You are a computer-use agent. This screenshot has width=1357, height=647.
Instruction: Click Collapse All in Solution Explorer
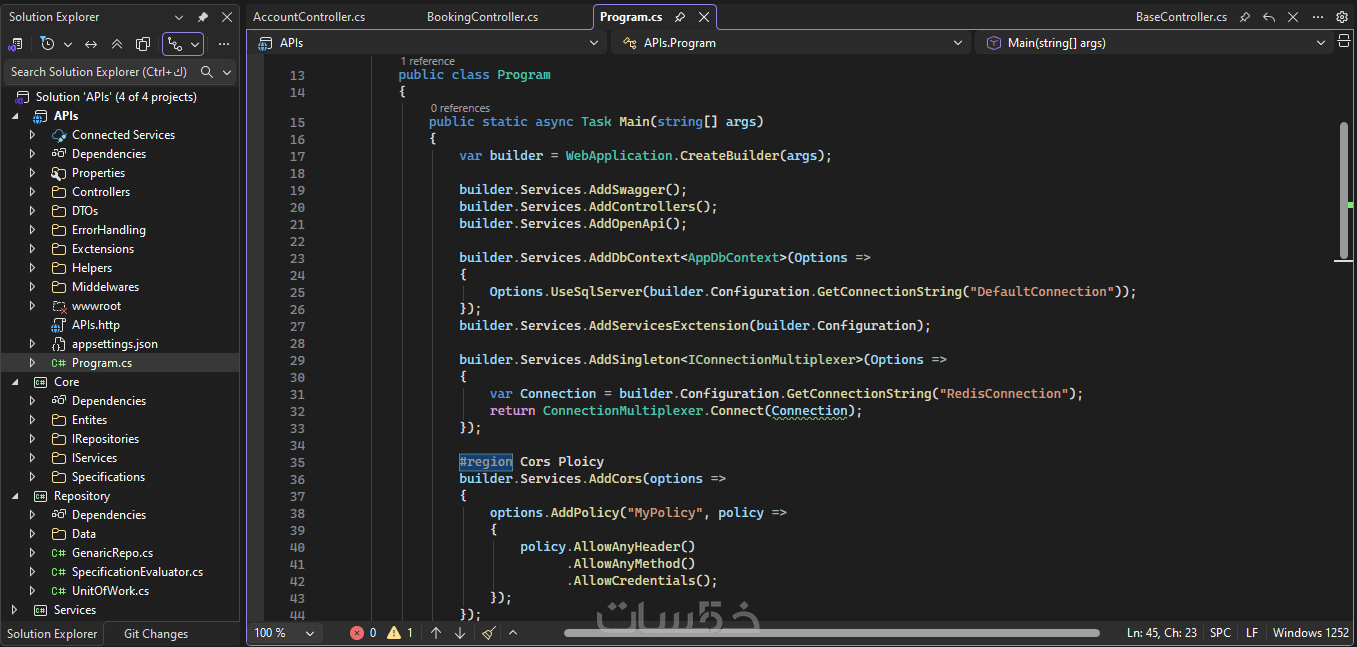coord(117,44)
